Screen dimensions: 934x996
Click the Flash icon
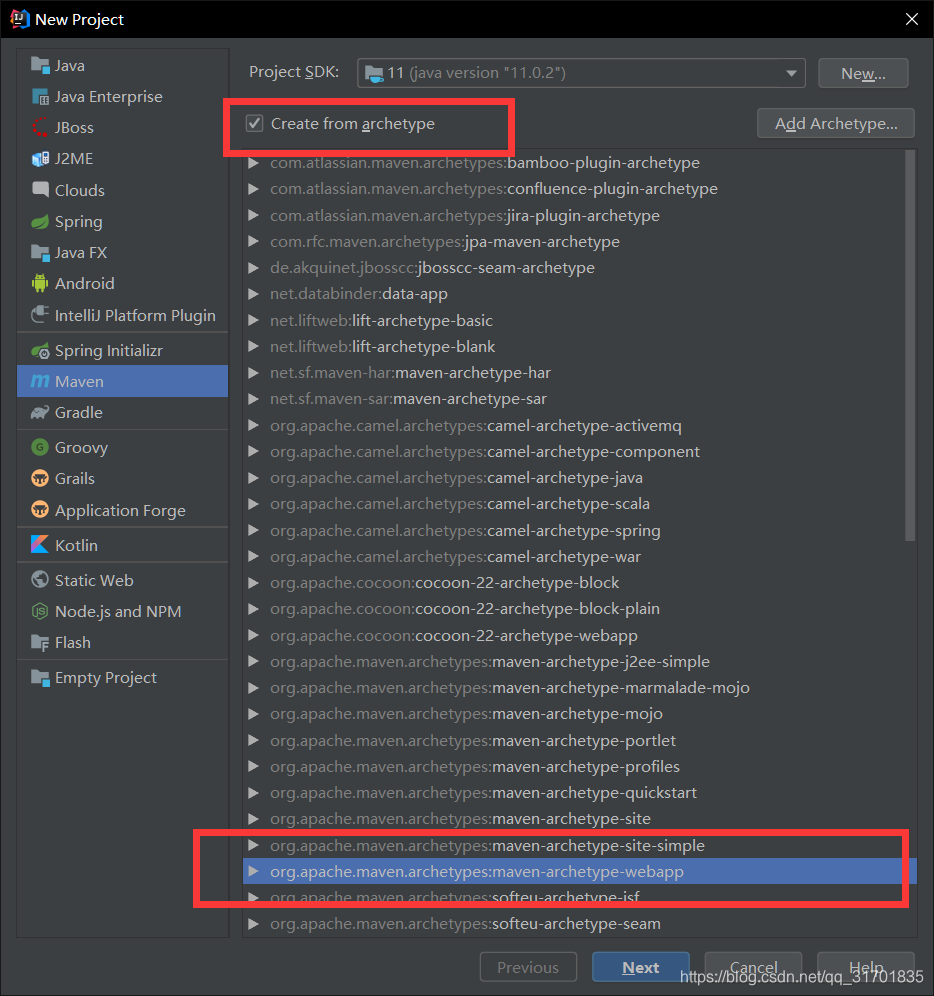click(40, 643)
